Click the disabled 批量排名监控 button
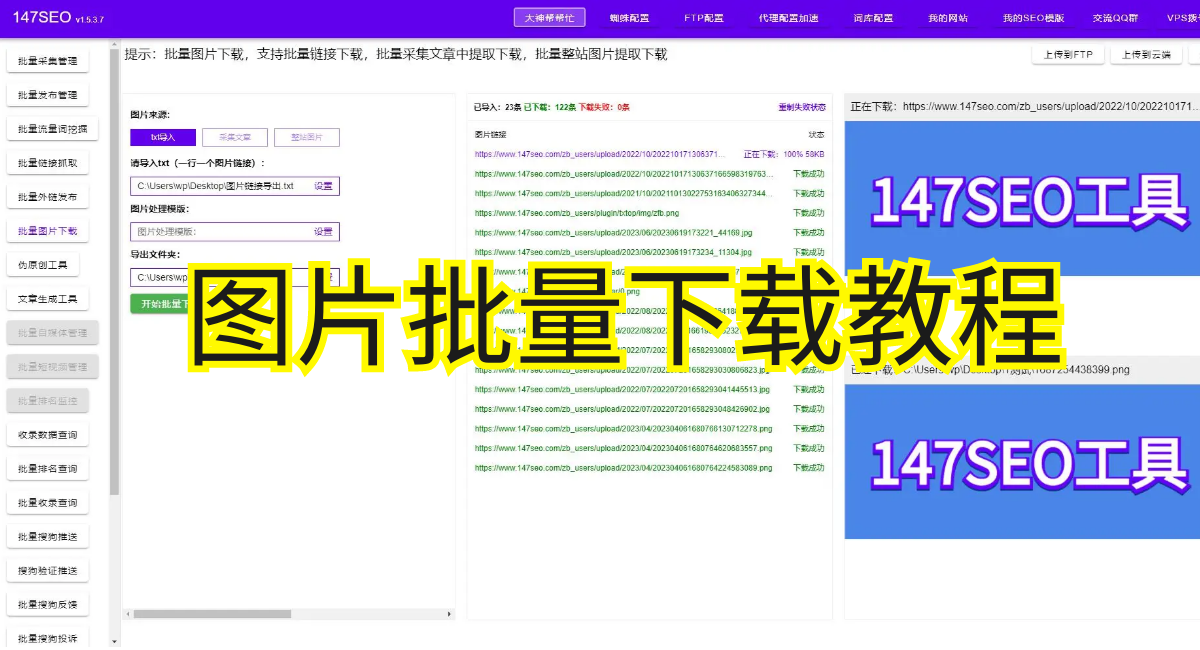 click(47, 401)
